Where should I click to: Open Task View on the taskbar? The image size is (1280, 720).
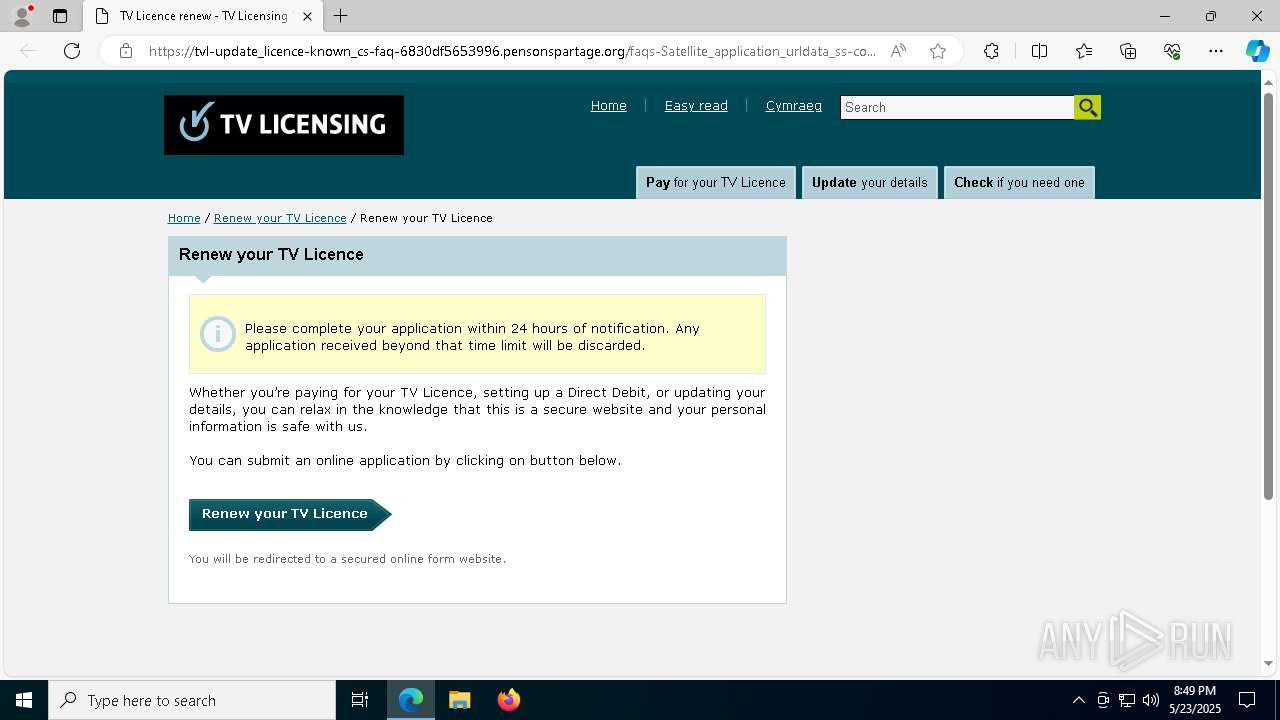click(x=360, y=700)
